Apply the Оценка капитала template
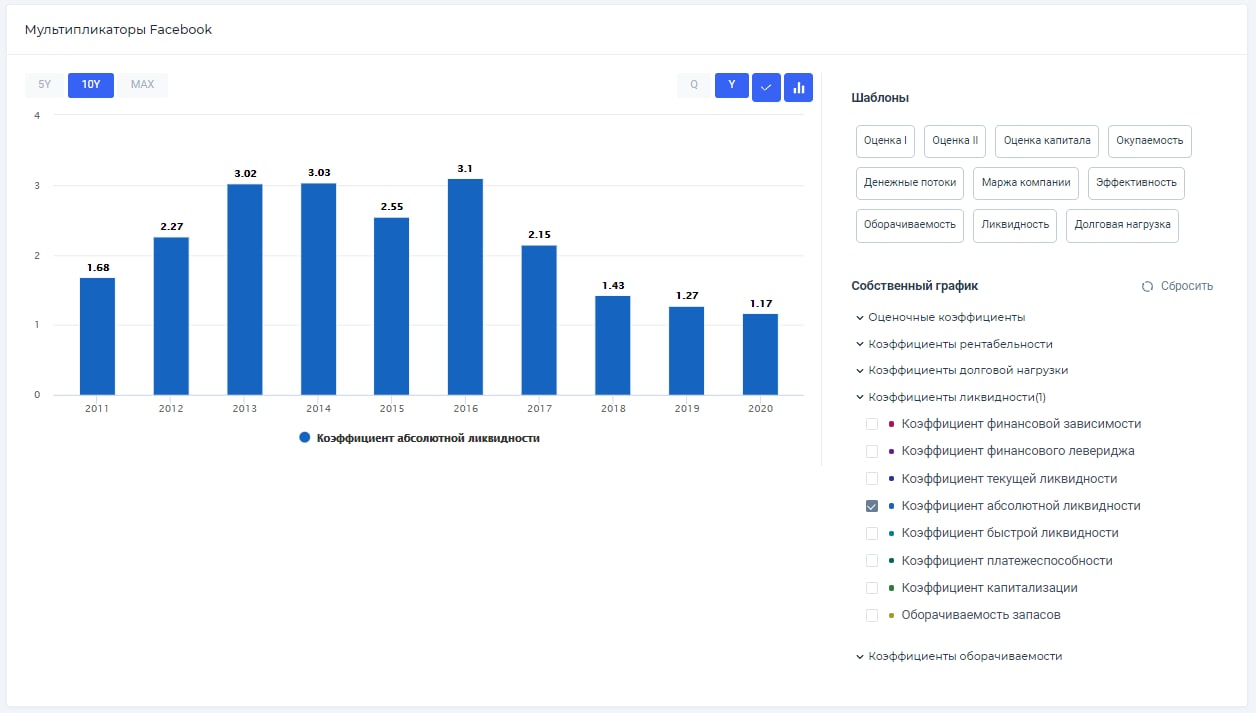Image resolution: width=1256 pixels, height=713 pixels. tap(1047, 141)
